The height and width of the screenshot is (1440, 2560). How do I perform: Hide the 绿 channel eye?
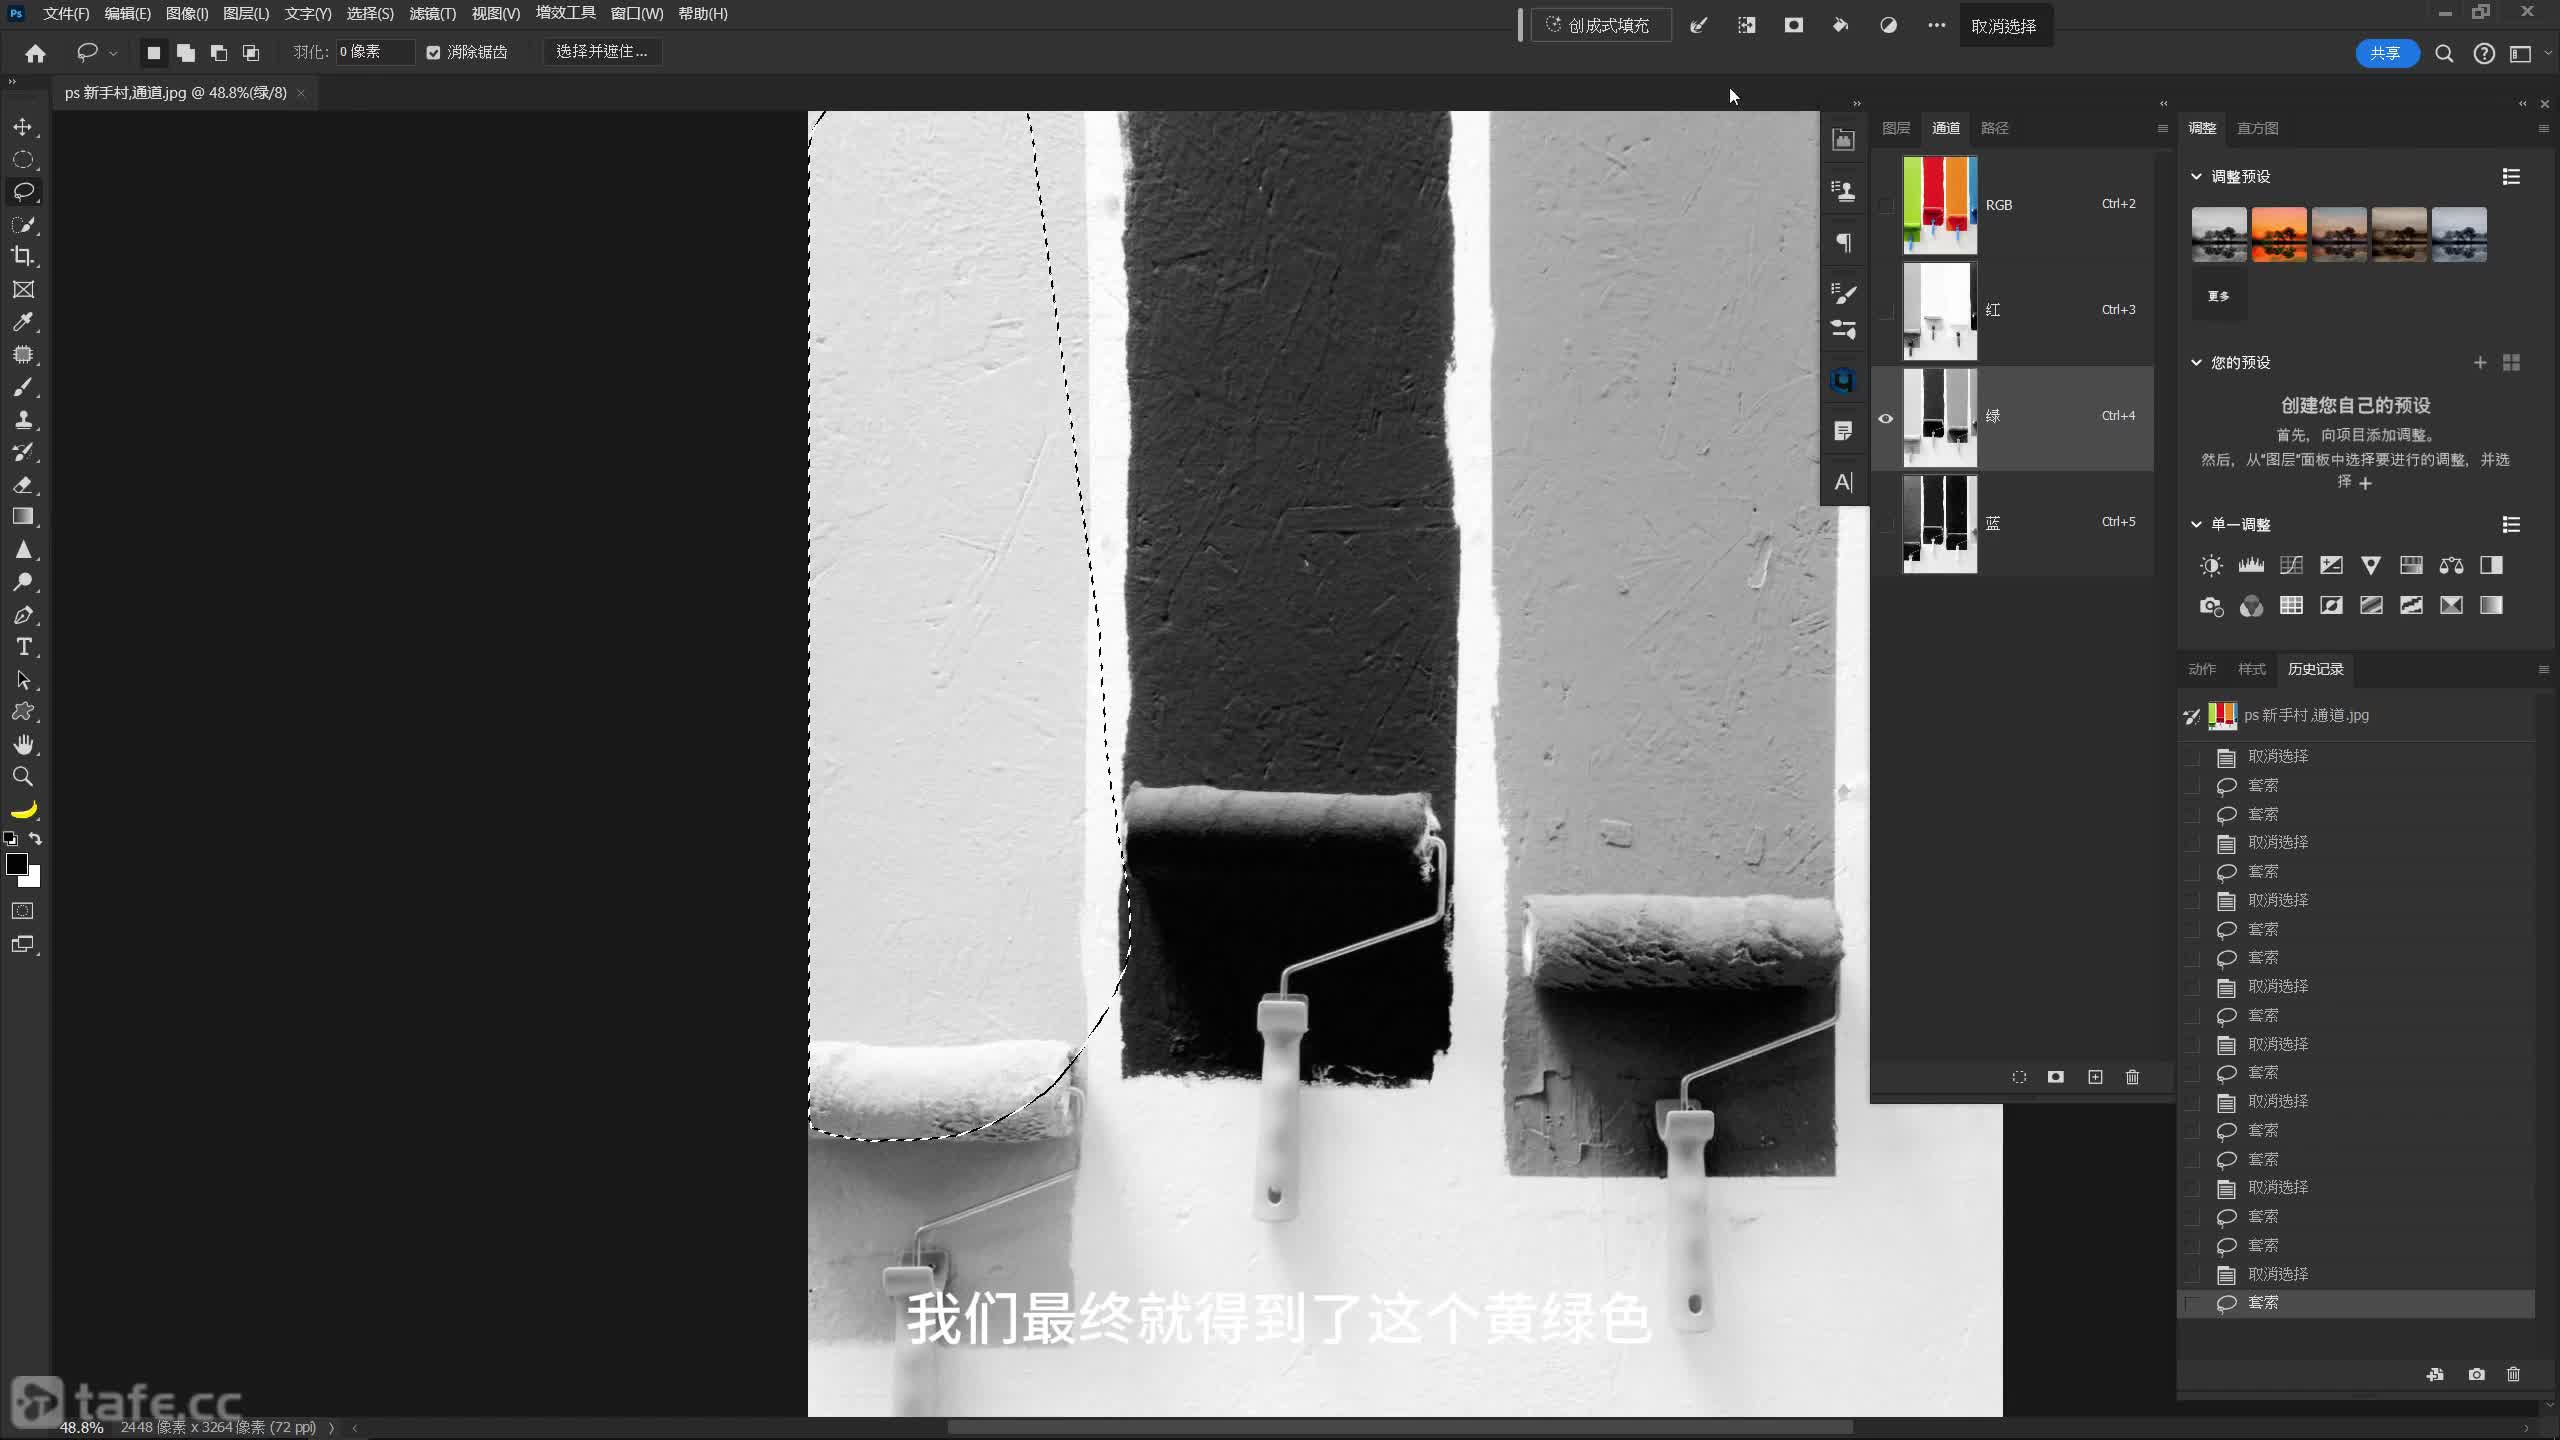pyautogui.click(x=1886, y=418)
